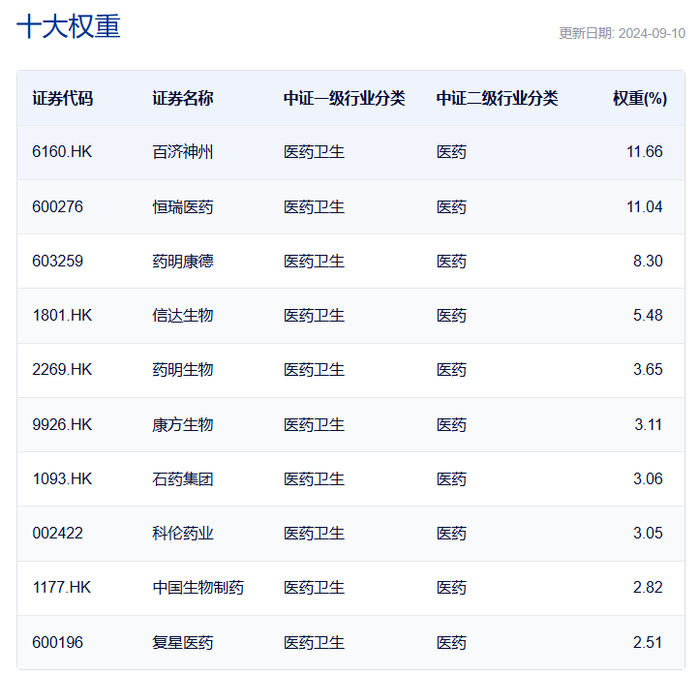Viewport: 700px width, 679px height.
Task: Click 医药卫生 in the 药明生物 row
Action: 314,370
